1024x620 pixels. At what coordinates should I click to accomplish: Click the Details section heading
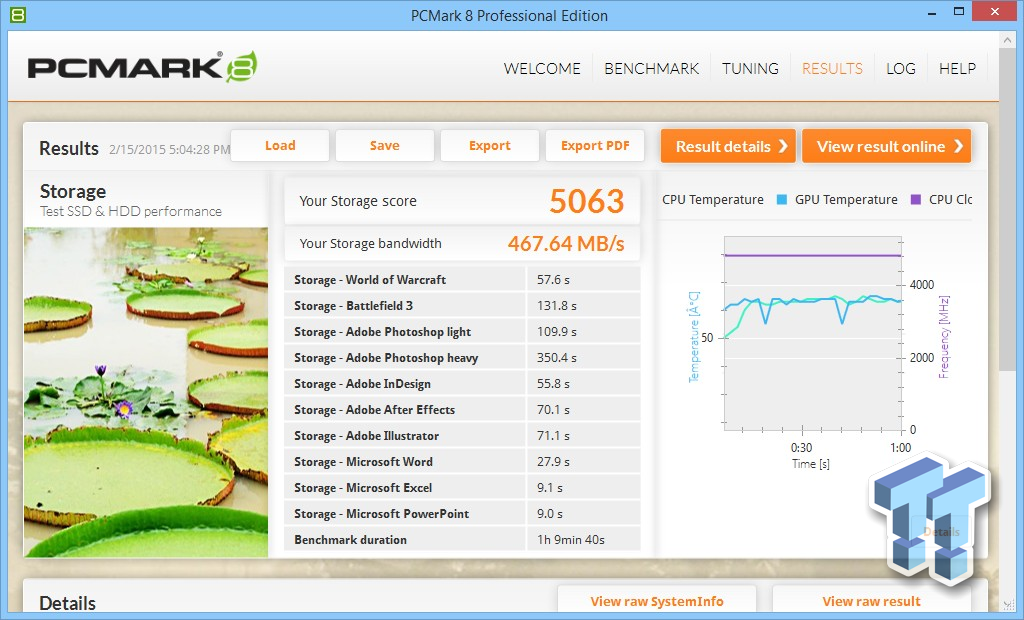point(67,603)
